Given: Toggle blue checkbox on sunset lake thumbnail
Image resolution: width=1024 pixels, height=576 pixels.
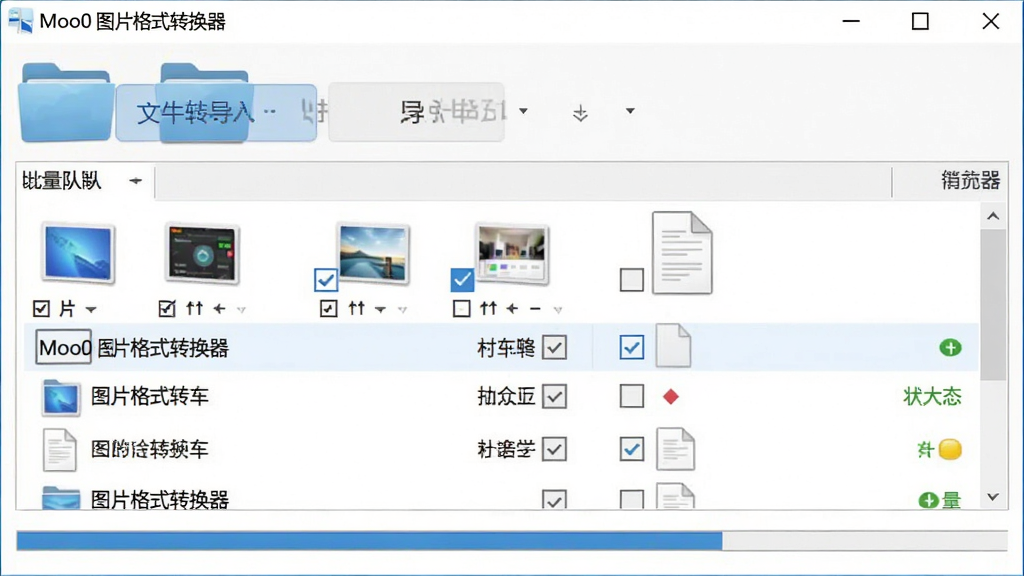Looking at the screenshot, I should (325, 280).
